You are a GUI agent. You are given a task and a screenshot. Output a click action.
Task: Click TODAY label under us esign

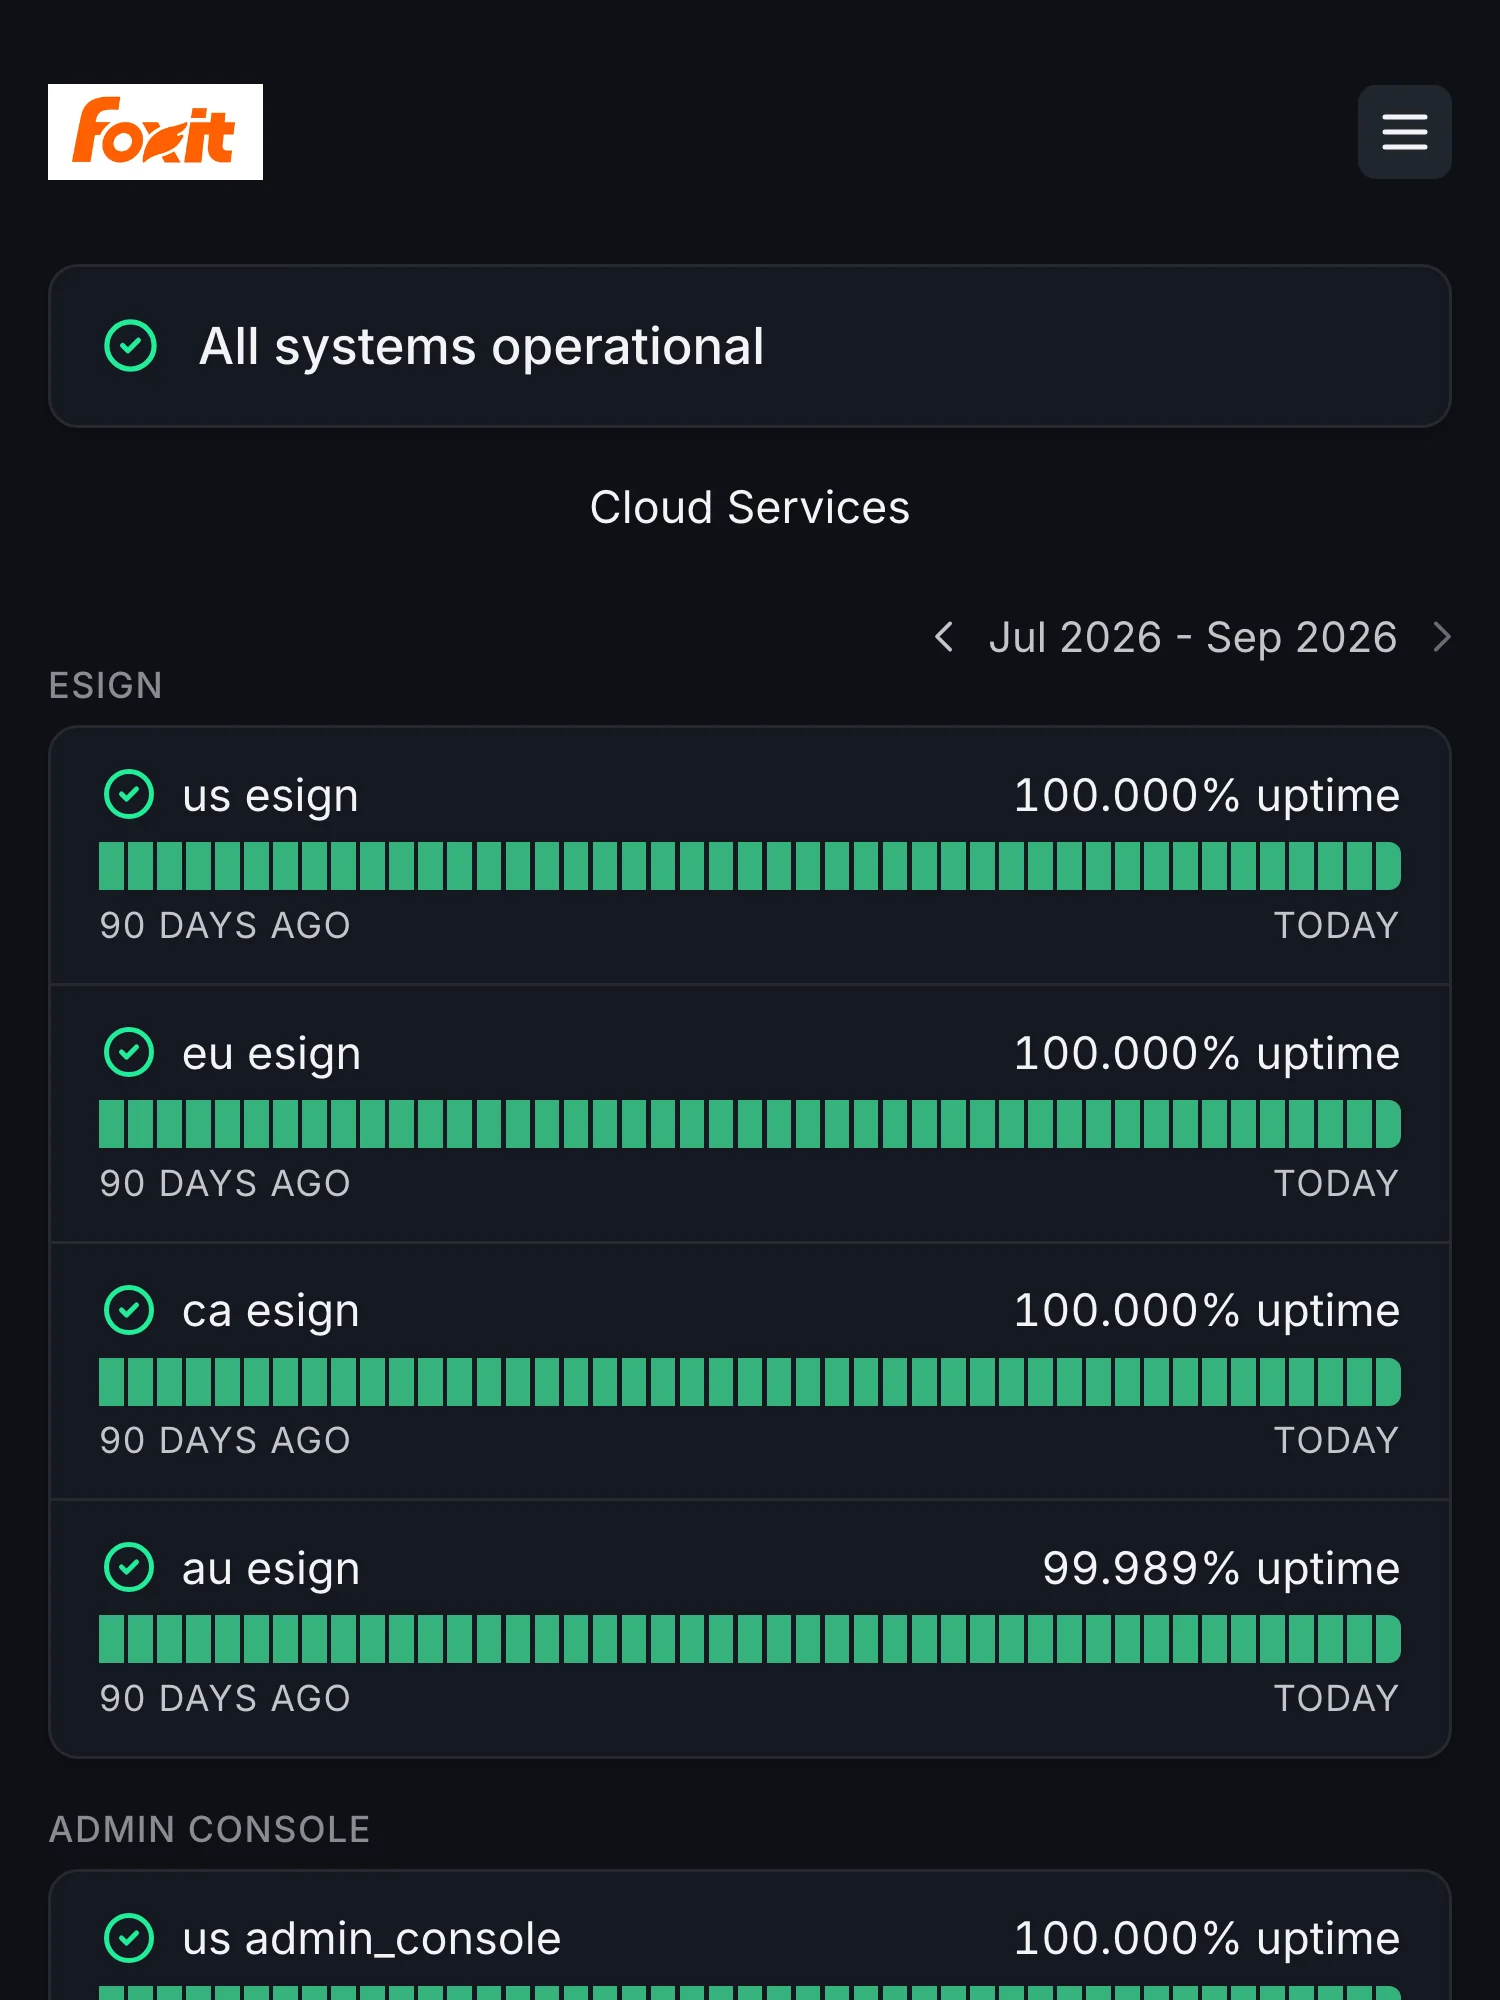1336,926
